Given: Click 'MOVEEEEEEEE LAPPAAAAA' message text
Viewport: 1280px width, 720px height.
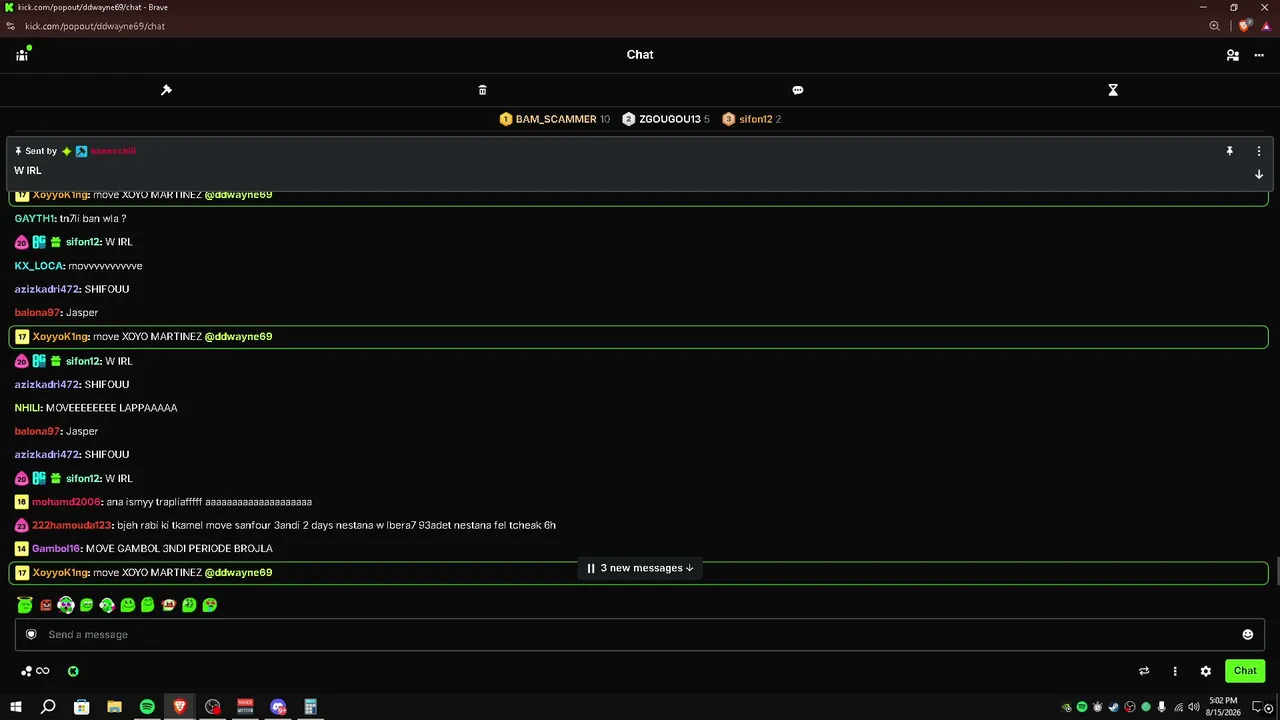Looking at the screenshot, I should 111,408.
